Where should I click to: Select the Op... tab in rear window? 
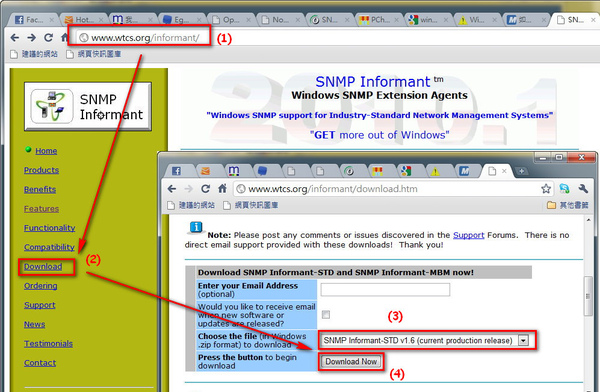click(x=230, y=19)
